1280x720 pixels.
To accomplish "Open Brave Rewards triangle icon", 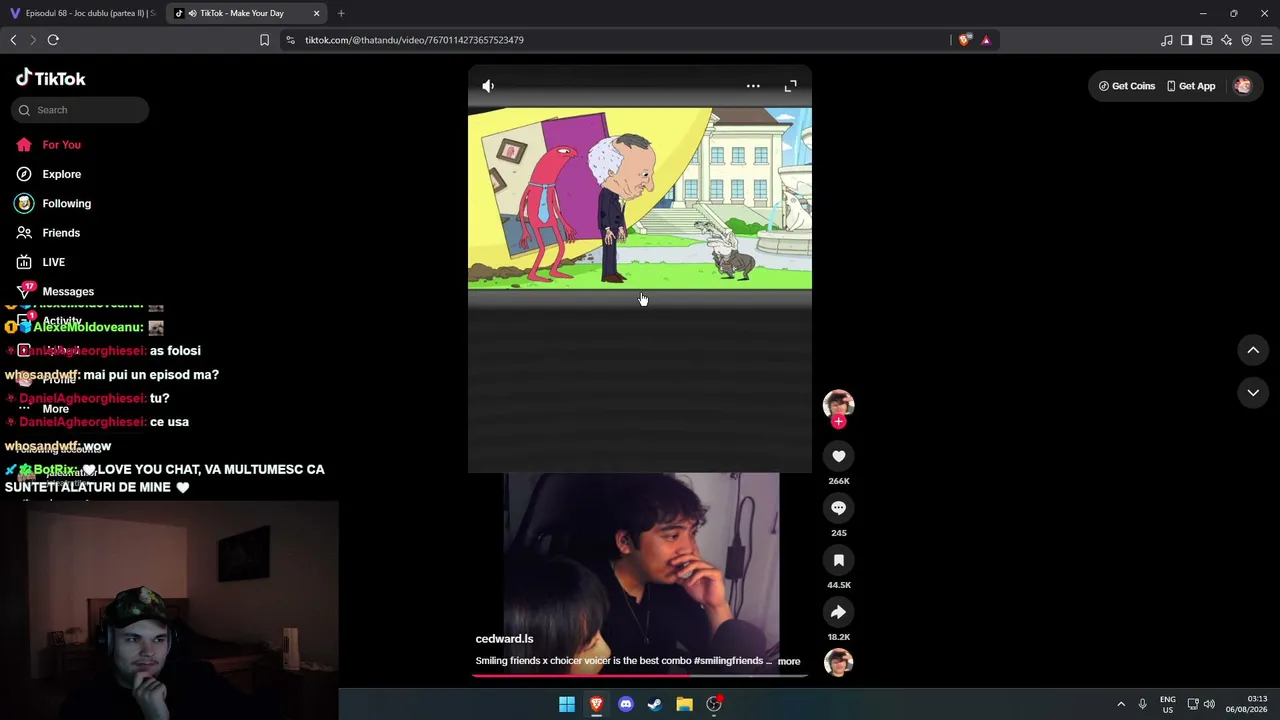I will (x=986, y=40).
